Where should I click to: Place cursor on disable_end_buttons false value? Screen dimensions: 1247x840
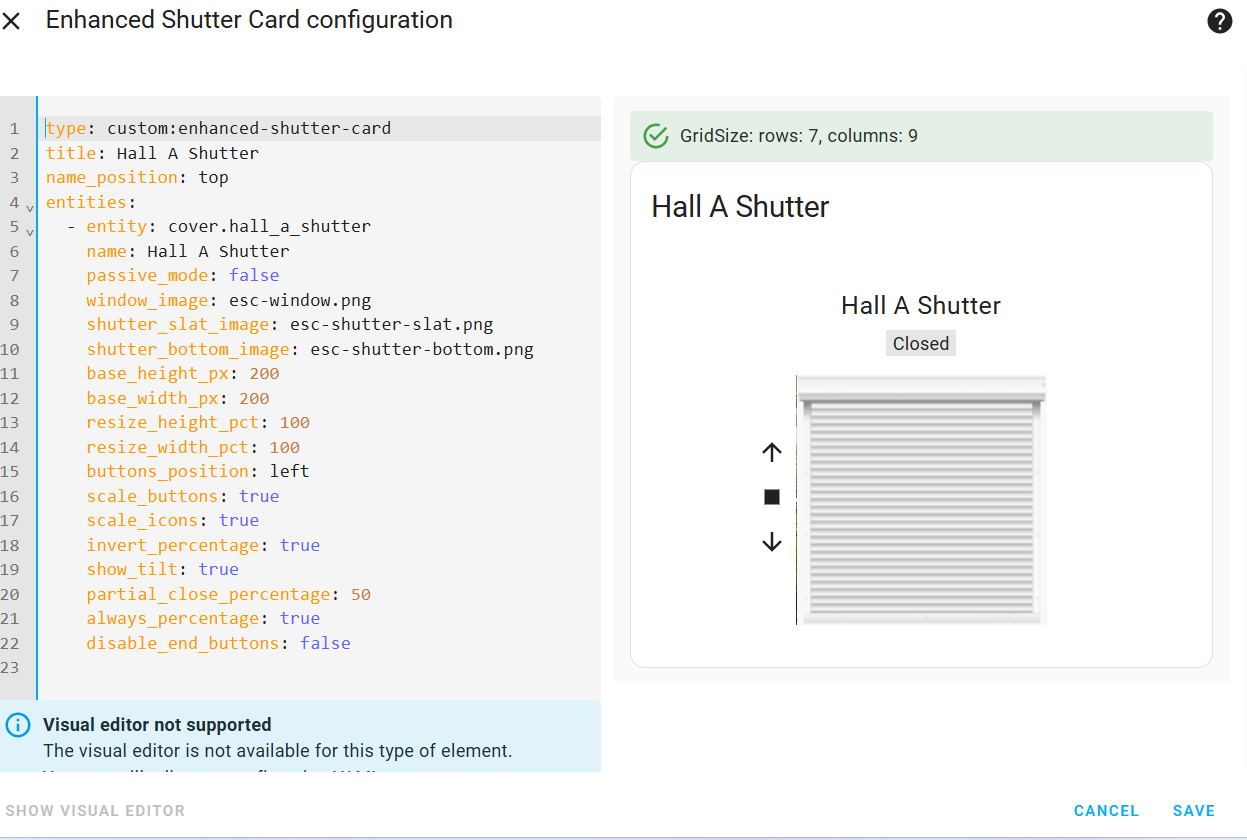(325, 643)
